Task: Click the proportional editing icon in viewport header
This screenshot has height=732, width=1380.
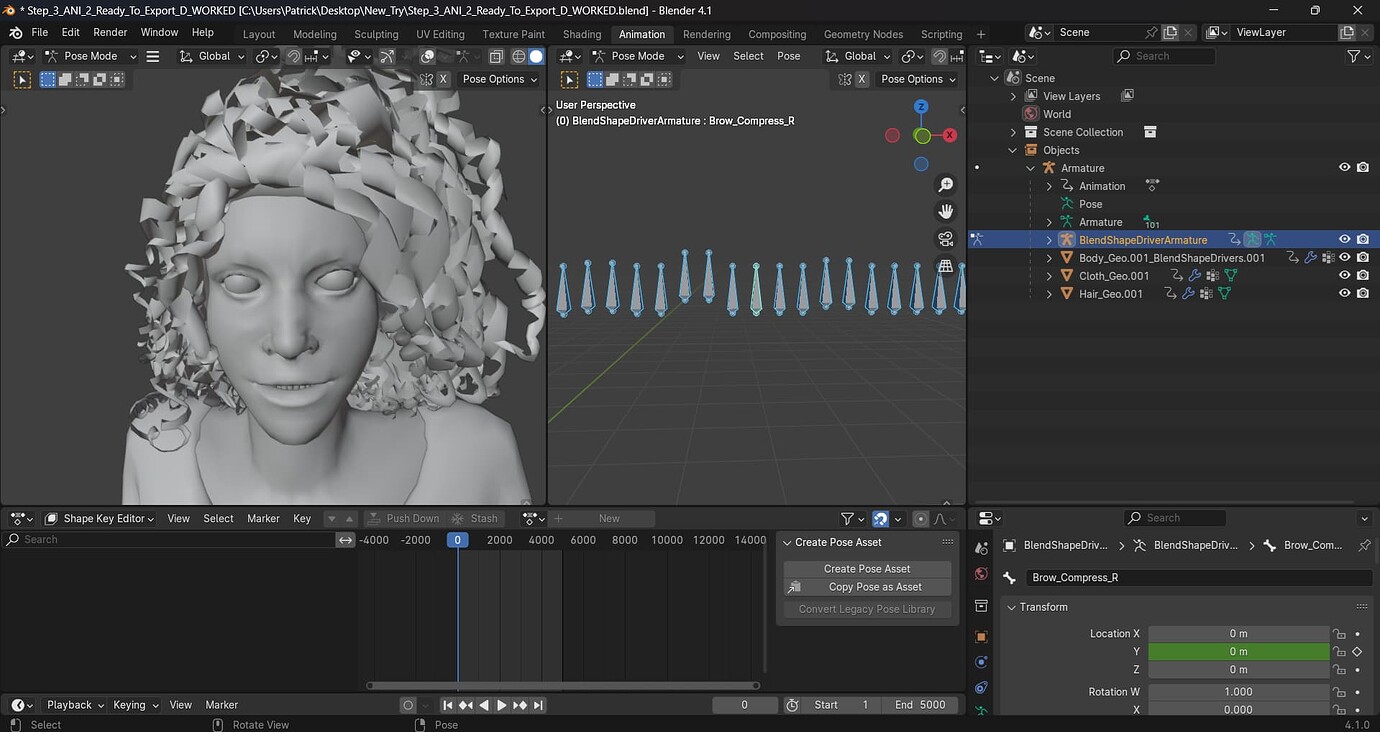Action: (427, 56)
